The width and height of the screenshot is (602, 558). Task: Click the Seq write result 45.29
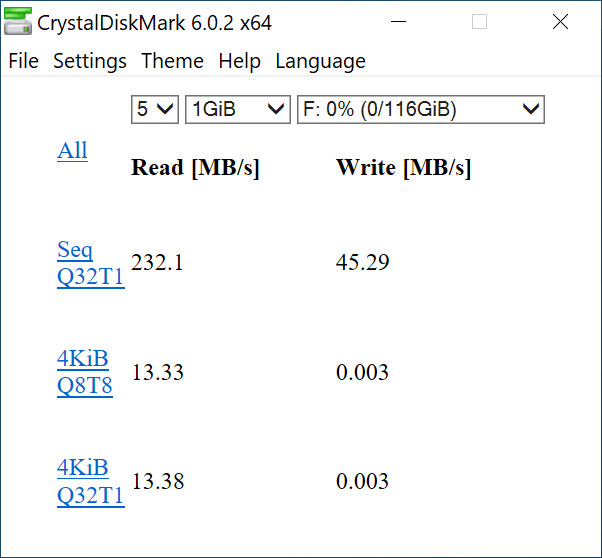[362, 263]
